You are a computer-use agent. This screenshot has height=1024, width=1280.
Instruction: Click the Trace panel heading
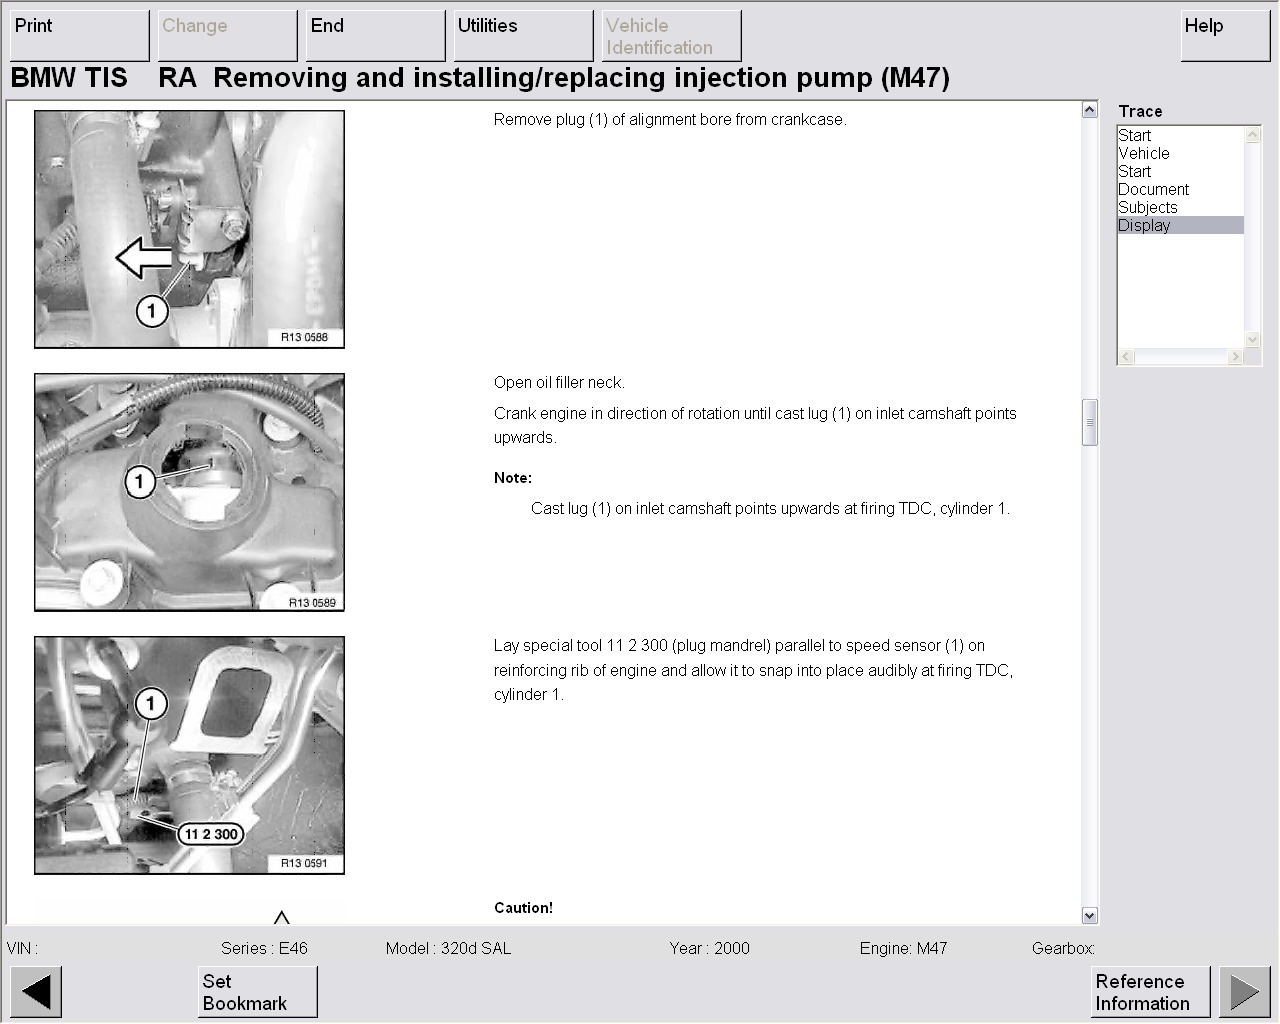[1140, 111]
